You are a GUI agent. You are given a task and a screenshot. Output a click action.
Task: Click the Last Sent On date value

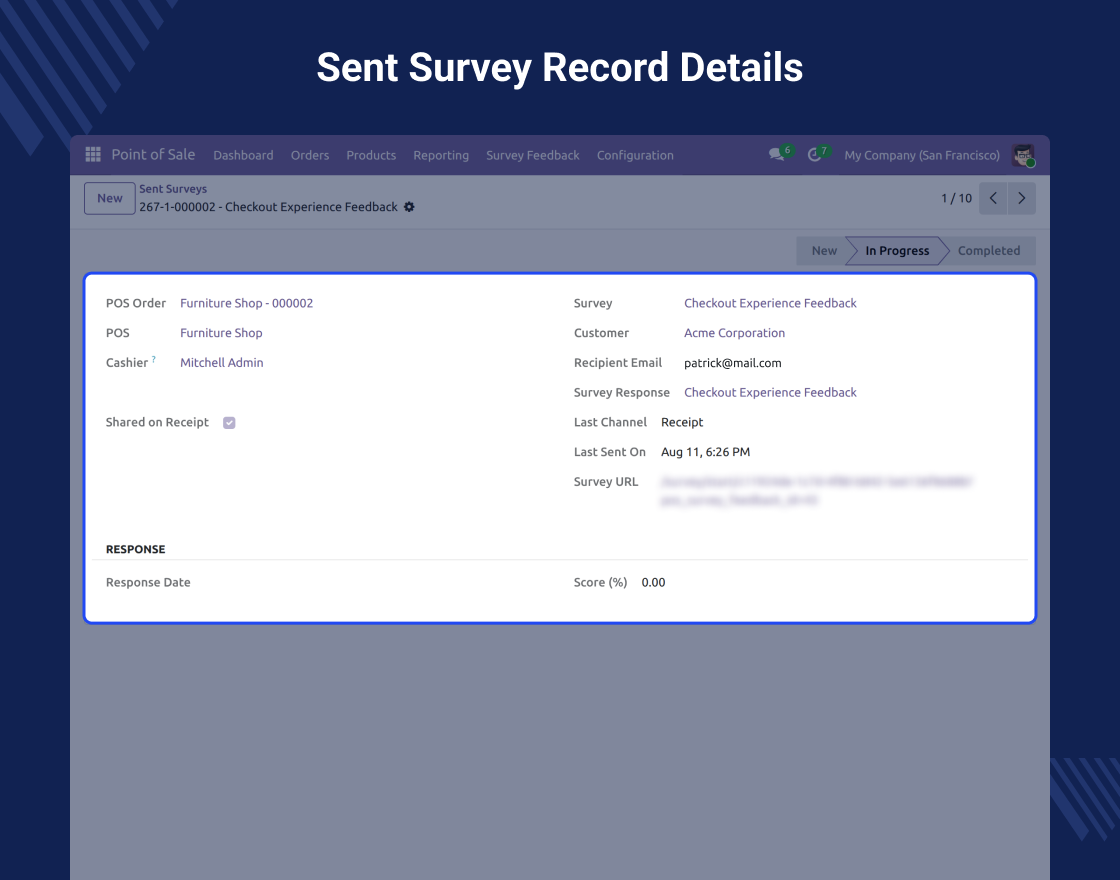[706, 452]
